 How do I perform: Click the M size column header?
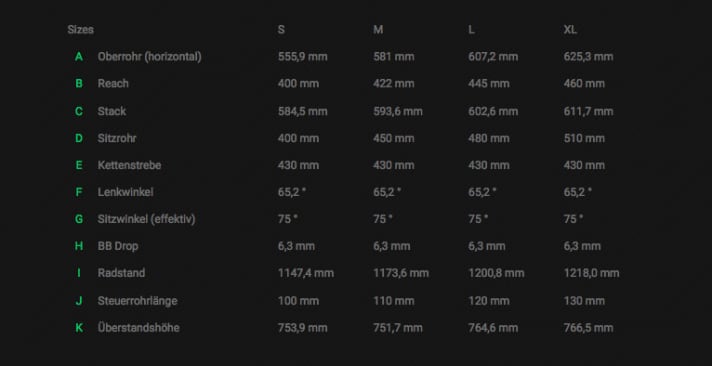coord(378,30)
